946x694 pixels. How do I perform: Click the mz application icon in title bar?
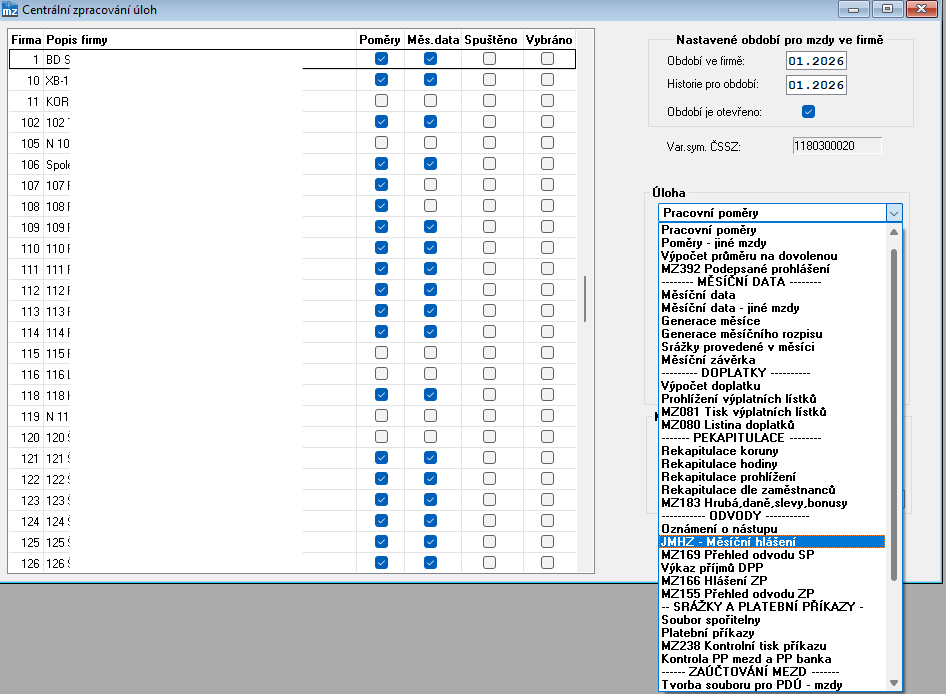point(10,10)
